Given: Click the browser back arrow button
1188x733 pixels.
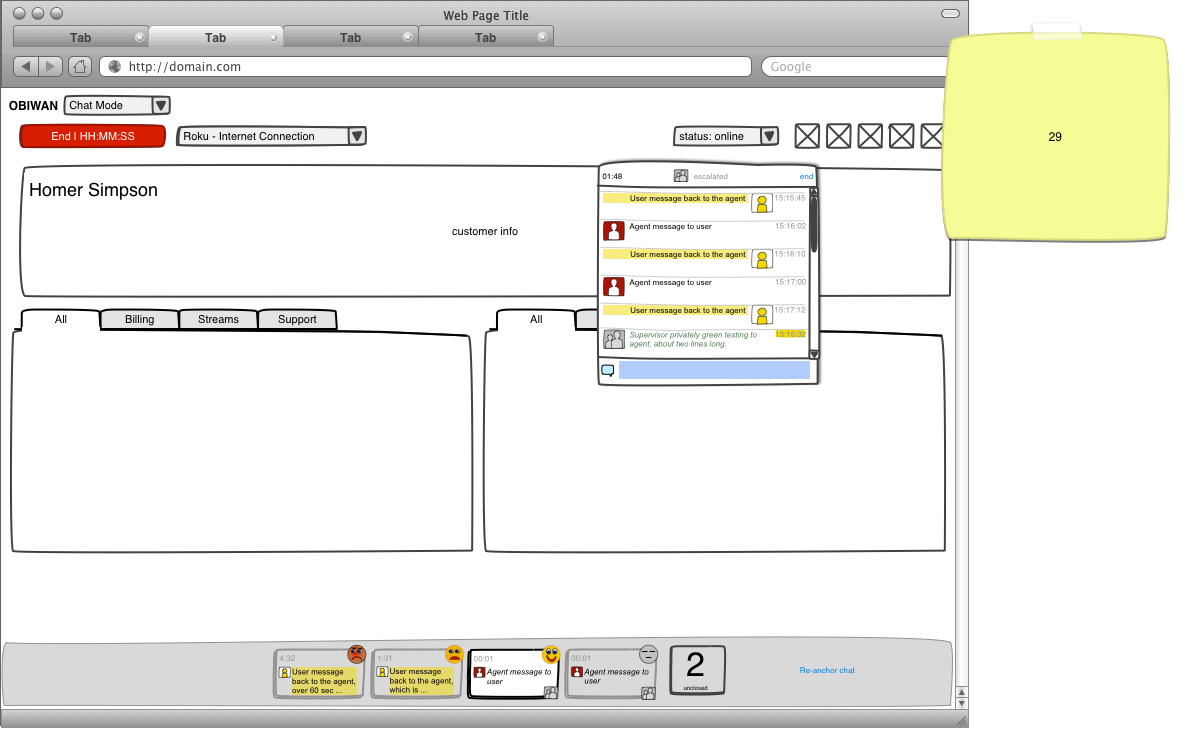Looking at the screenshot, I should point(26,67).
